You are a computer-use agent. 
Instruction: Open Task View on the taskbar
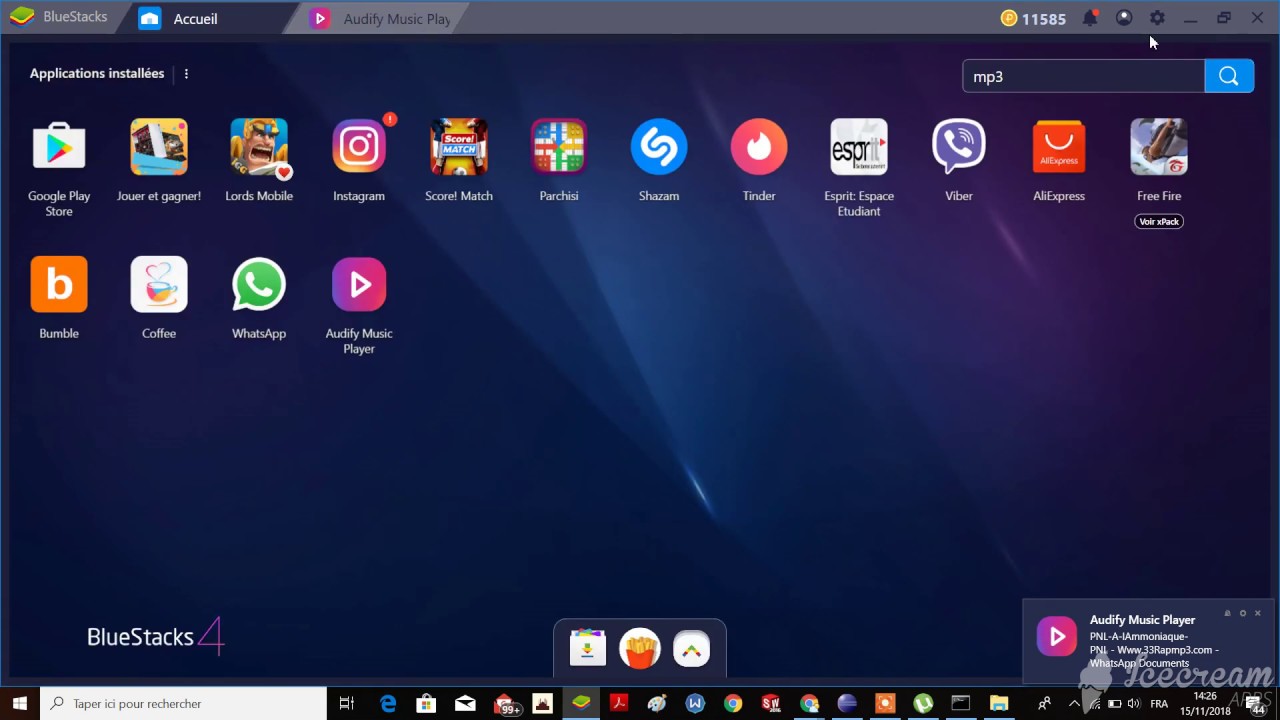[347, 703]
